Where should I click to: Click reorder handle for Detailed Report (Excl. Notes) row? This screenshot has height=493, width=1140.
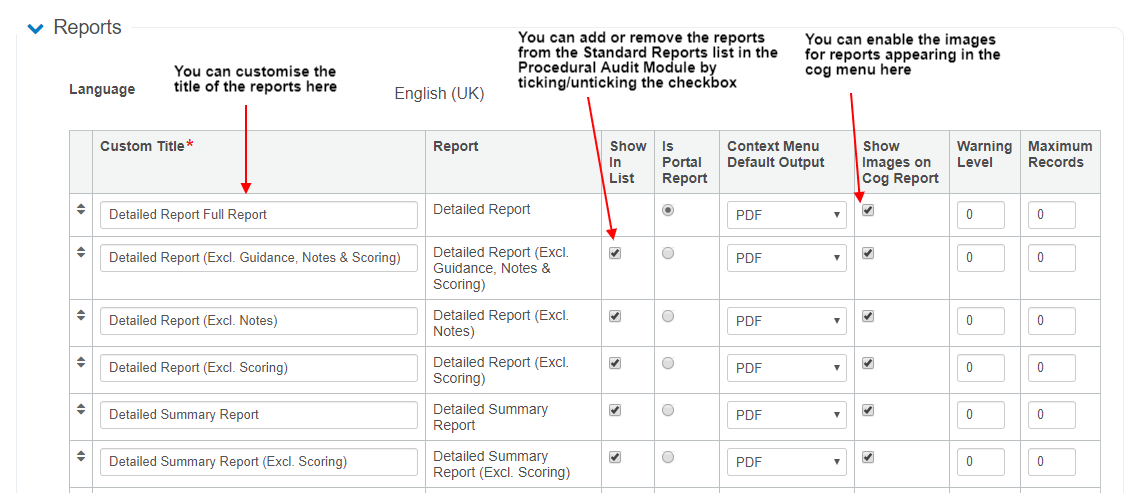tap(81, 315)
